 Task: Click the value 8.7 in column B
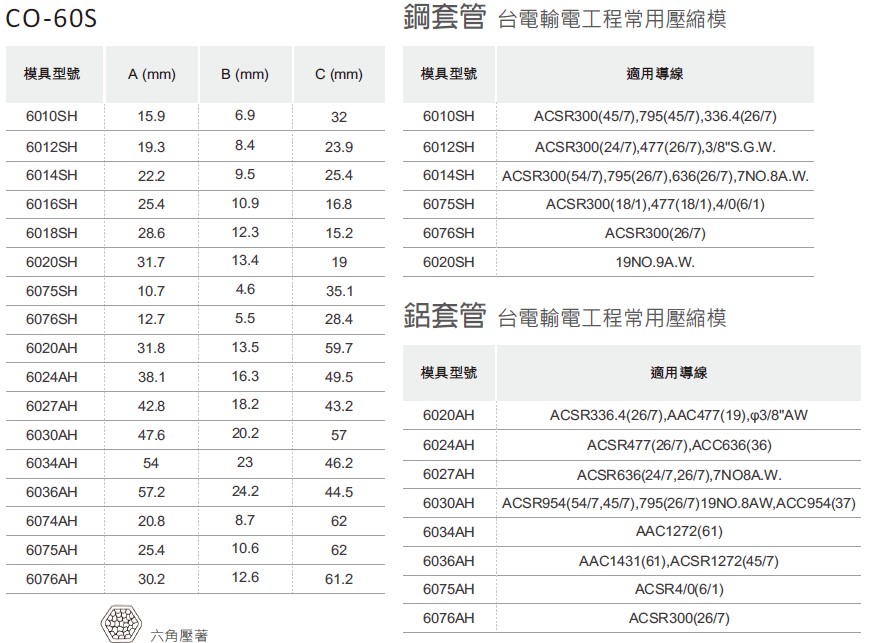tap(245, 520)
